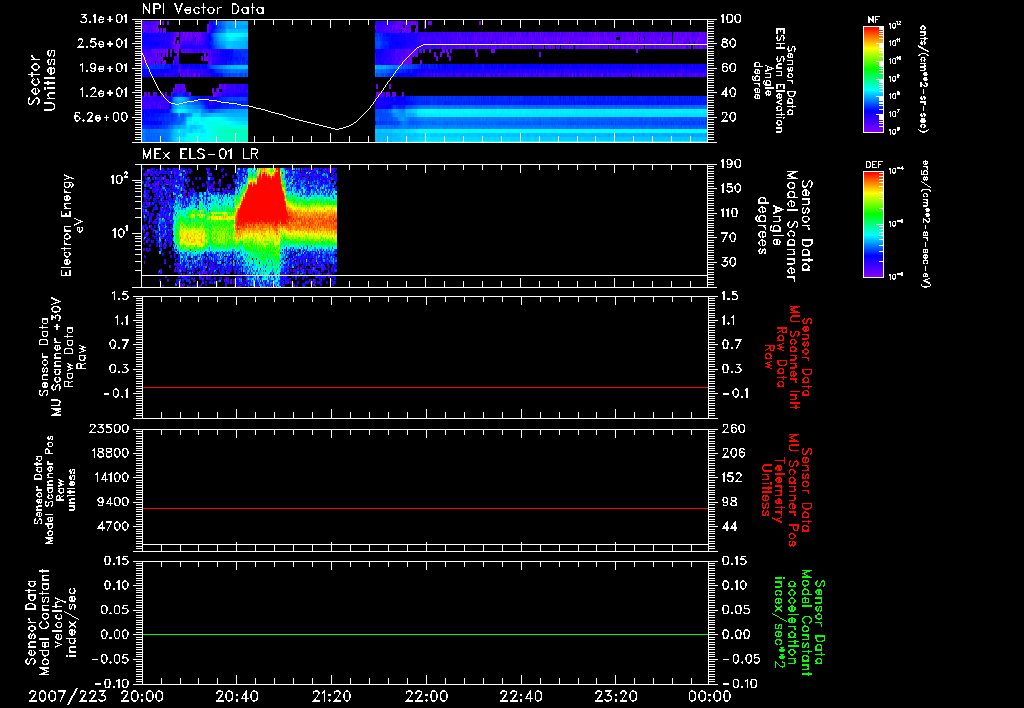The height and width of the screenshot is (708, 1024).
Task: Click the "cnts/(cm**2-sr-sec)" units label
Action: [x=922, y=78]
